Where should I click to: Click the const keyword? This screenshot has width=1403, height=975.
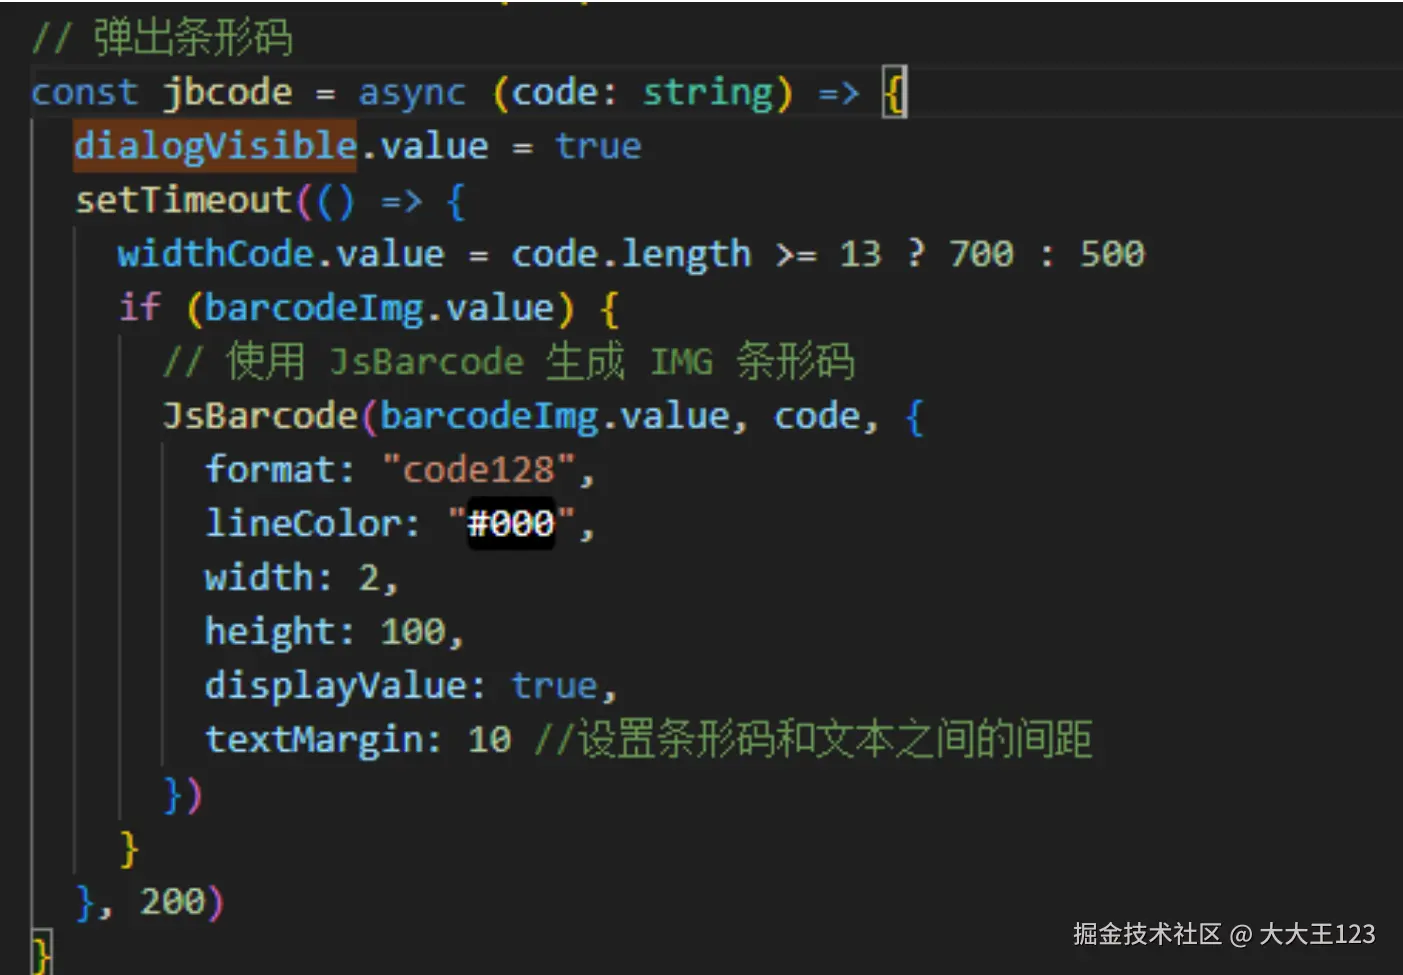(x=84, y=93)
